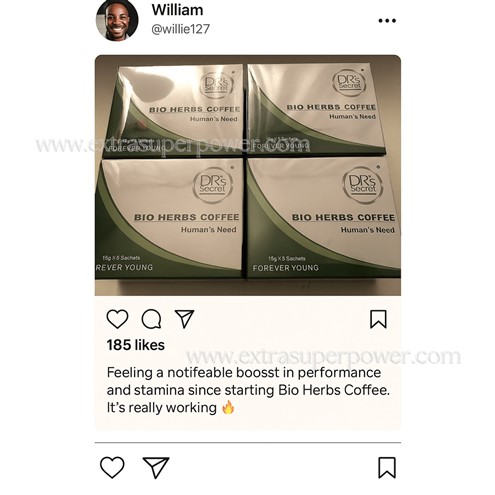Open the three-dot more options menu

point(387,21)
